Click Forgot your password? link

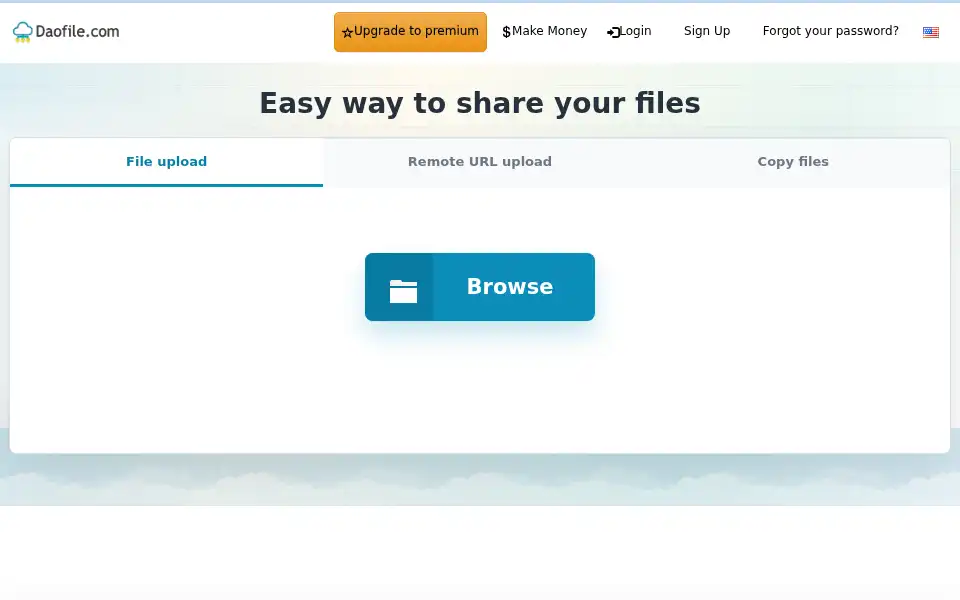(x=830, y=31)
